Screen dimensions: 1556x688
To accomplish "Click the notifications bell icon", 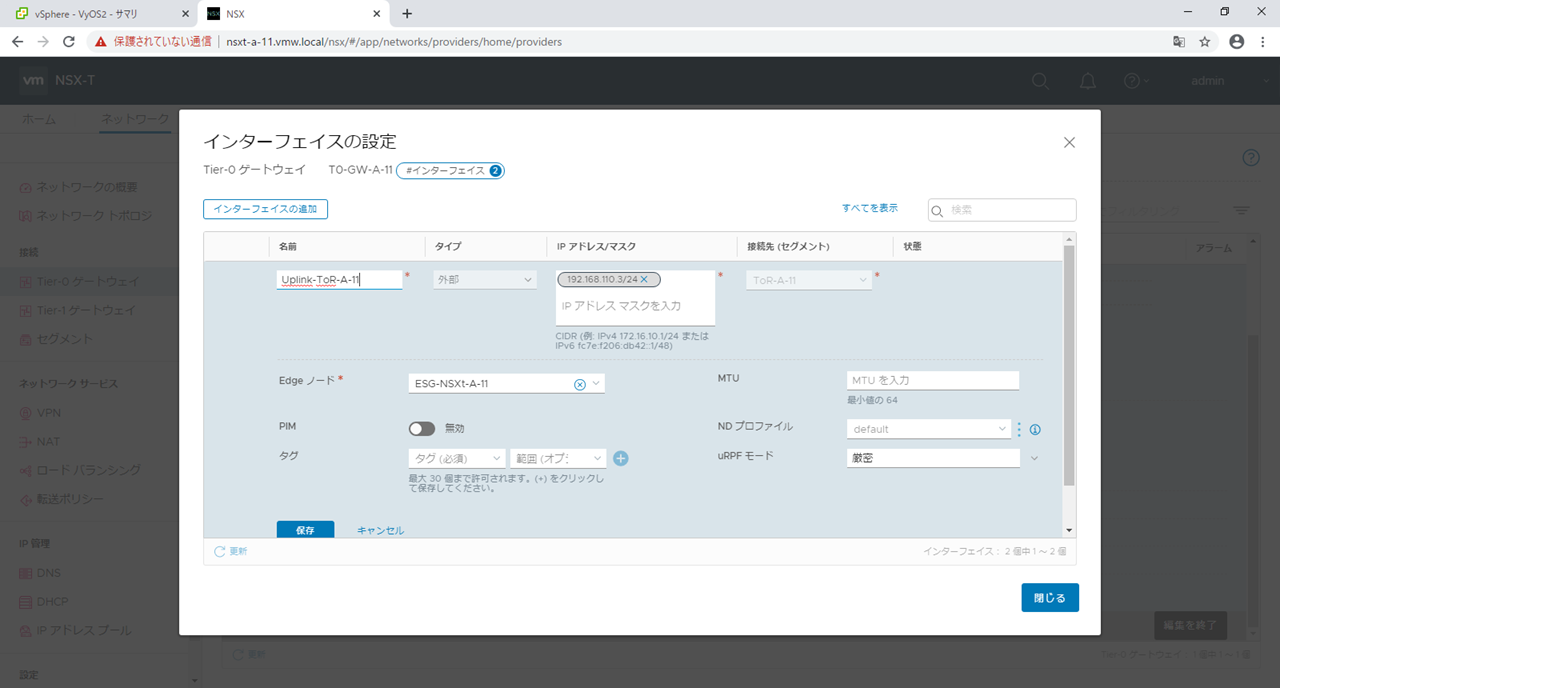I will tap(1088, 81).
